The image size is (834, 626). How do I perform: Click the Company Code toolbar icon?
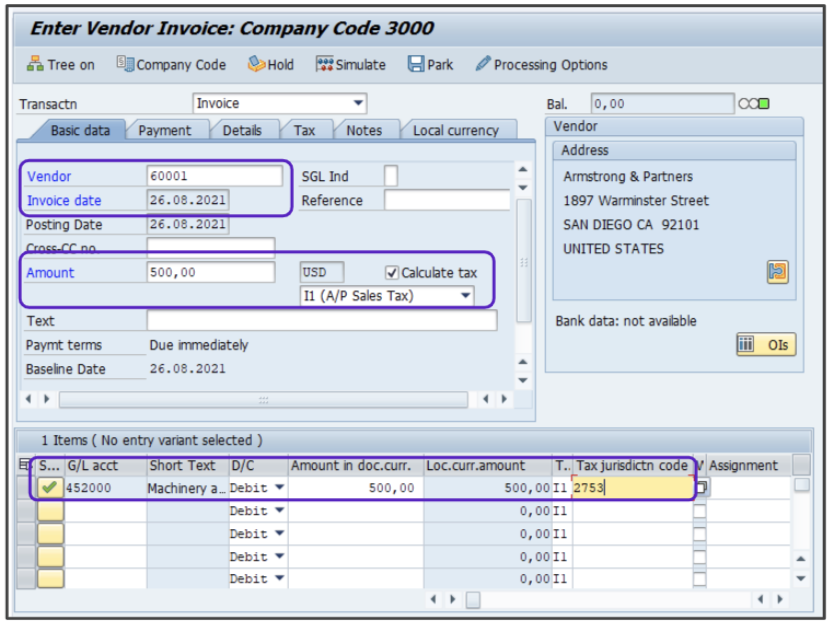click(125, 64)
